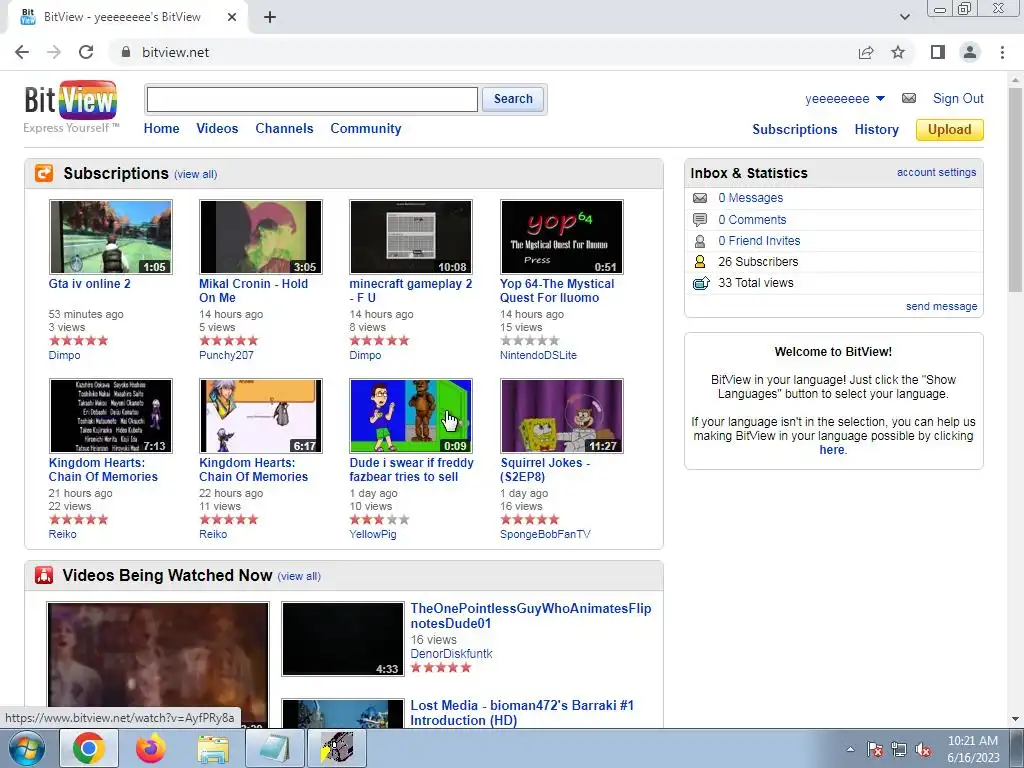Click the red Videos Being Watched Now icon
The height and width of the screenshot is (768, 1024).
pyautogui.click(x=44, y=575)
